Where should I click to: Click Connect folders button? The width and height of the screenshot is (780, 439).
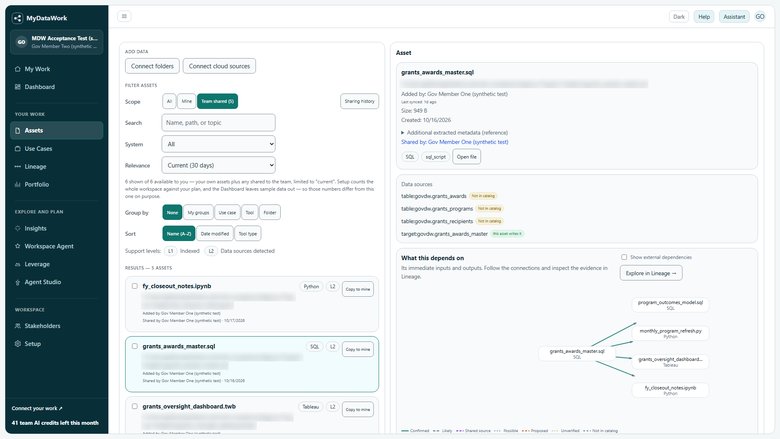click(x=152, y=66)
